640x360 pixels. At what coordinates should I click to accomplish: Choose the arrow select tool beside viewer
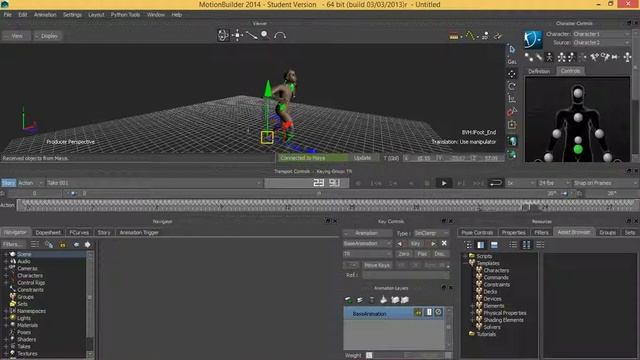click(x=512, y=49)
